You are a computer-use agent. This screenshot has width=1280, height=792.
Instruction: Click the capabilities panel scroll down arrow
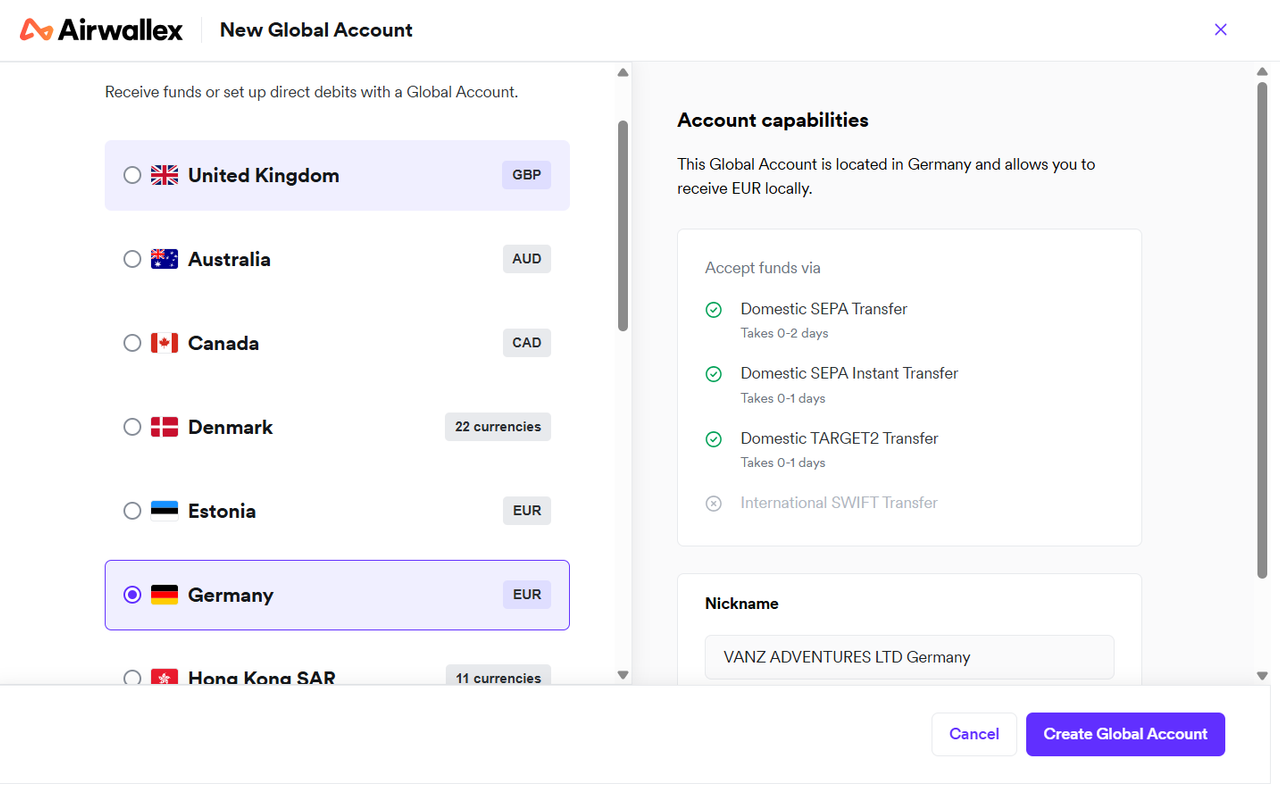click(x=1262, y=675)
